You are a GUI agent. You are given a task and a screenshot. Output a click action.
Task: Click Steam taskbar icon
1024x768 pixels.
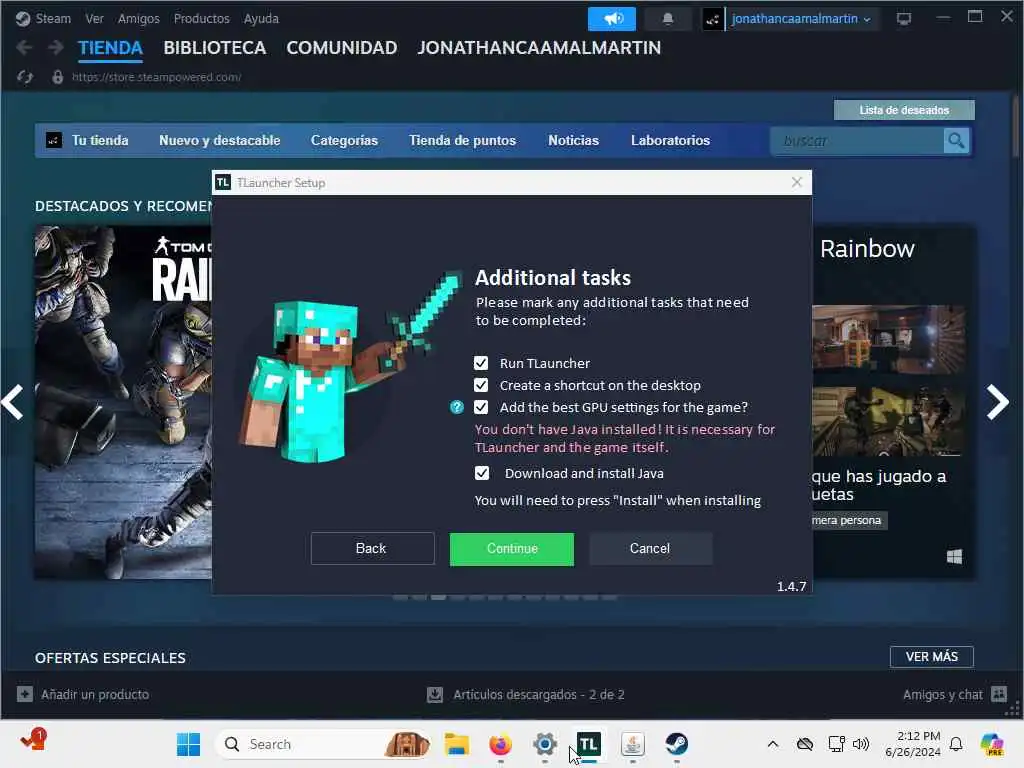point(677,744)
